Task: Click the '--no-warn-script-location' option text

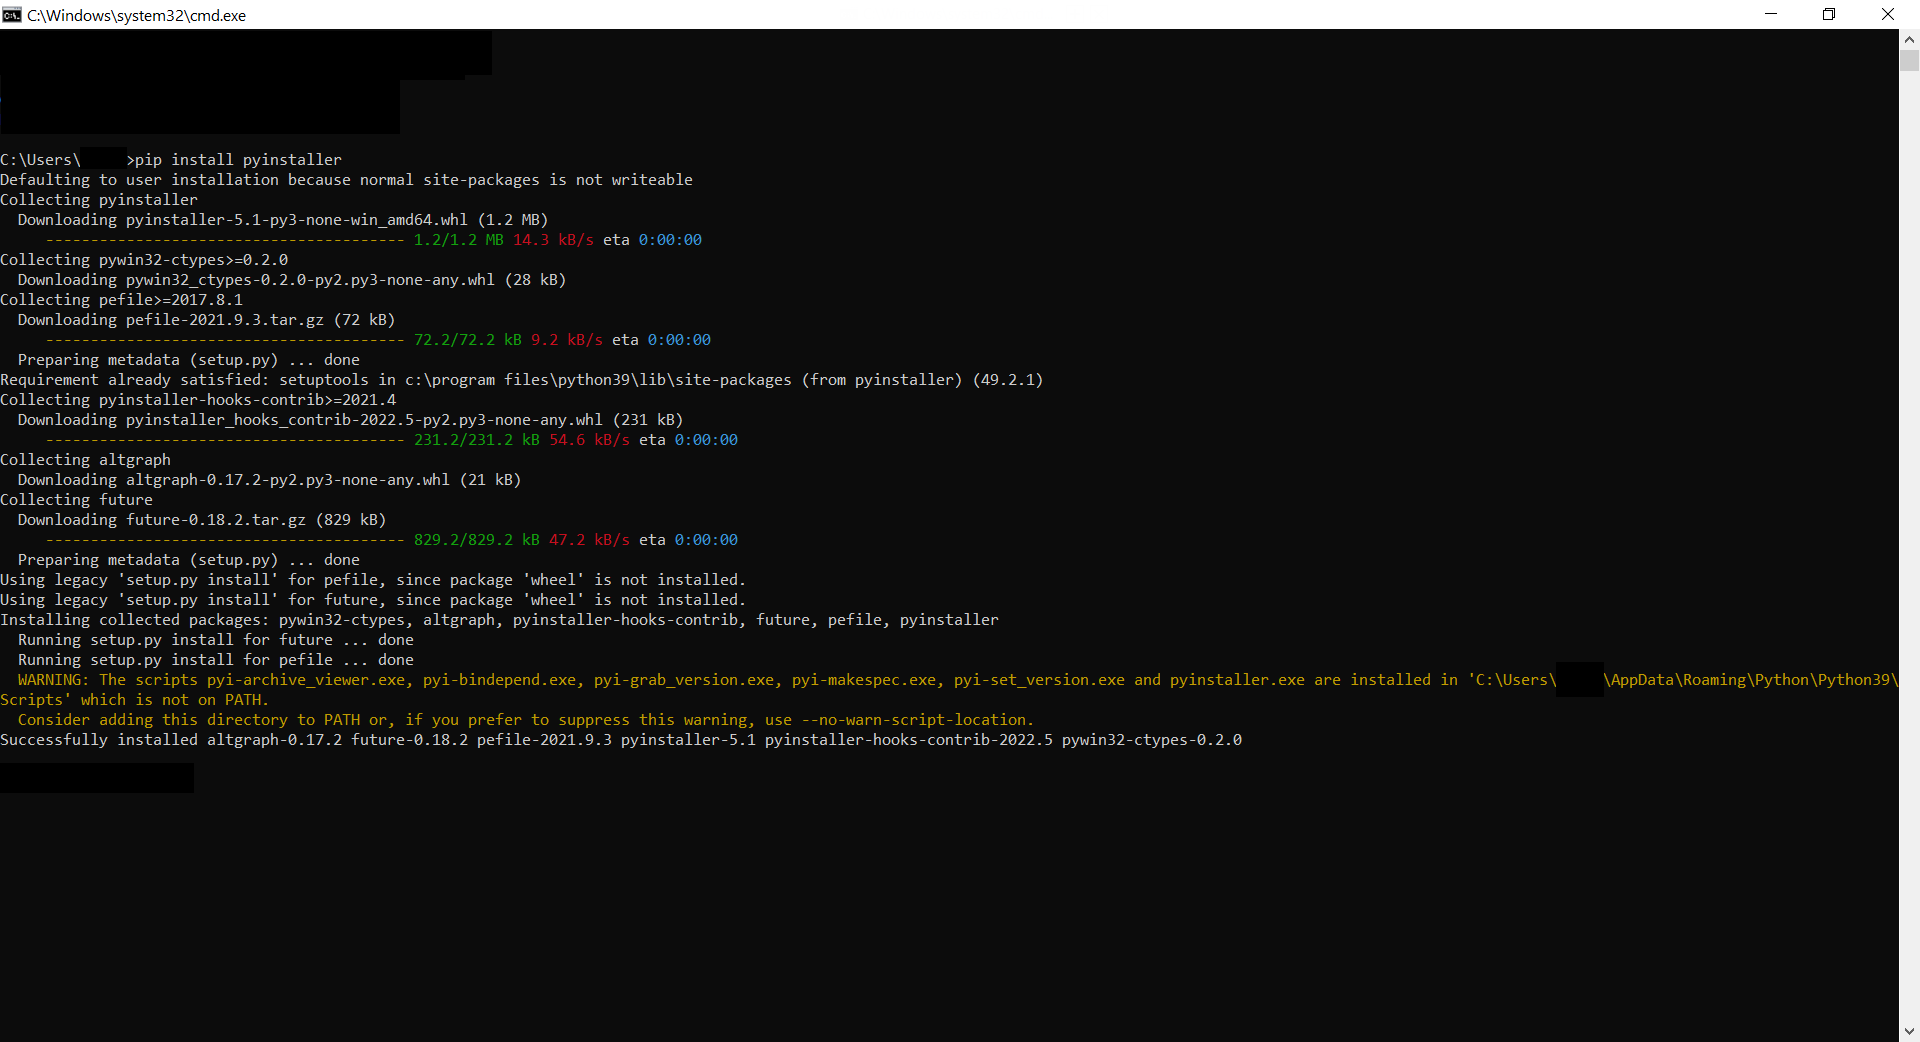Action: tap(914, 720)
